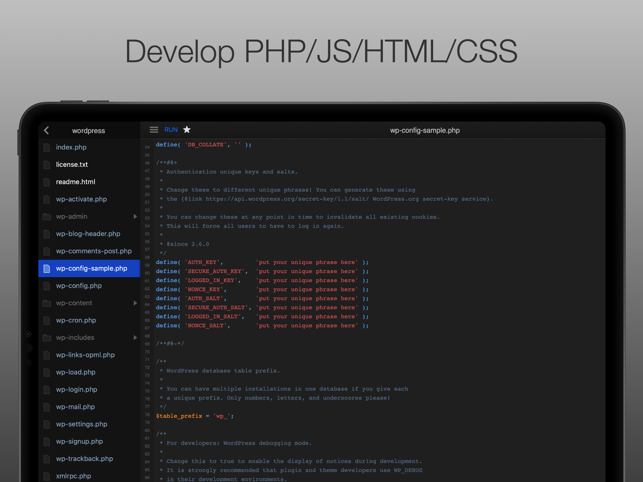Go back from the wordpress folder
This screenshot has height=482, width=643.
[46, 130]
